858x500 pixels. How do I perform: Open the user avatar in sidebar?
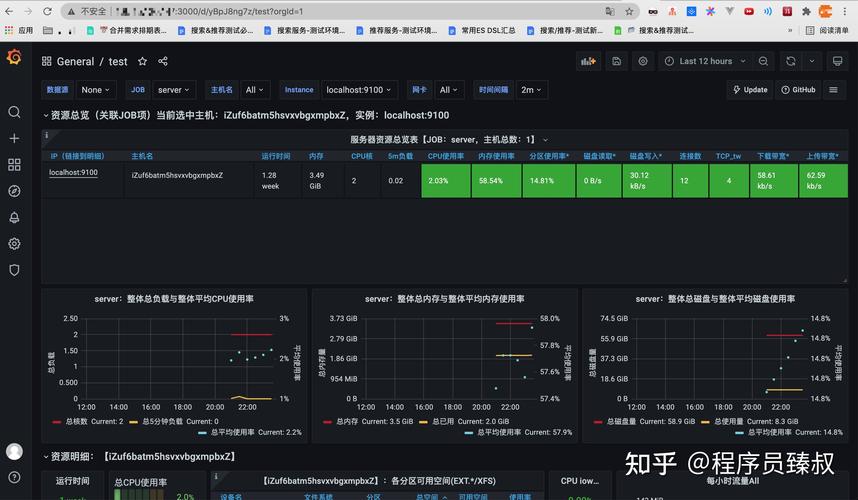pyautogui.click(x=14, y=451)
